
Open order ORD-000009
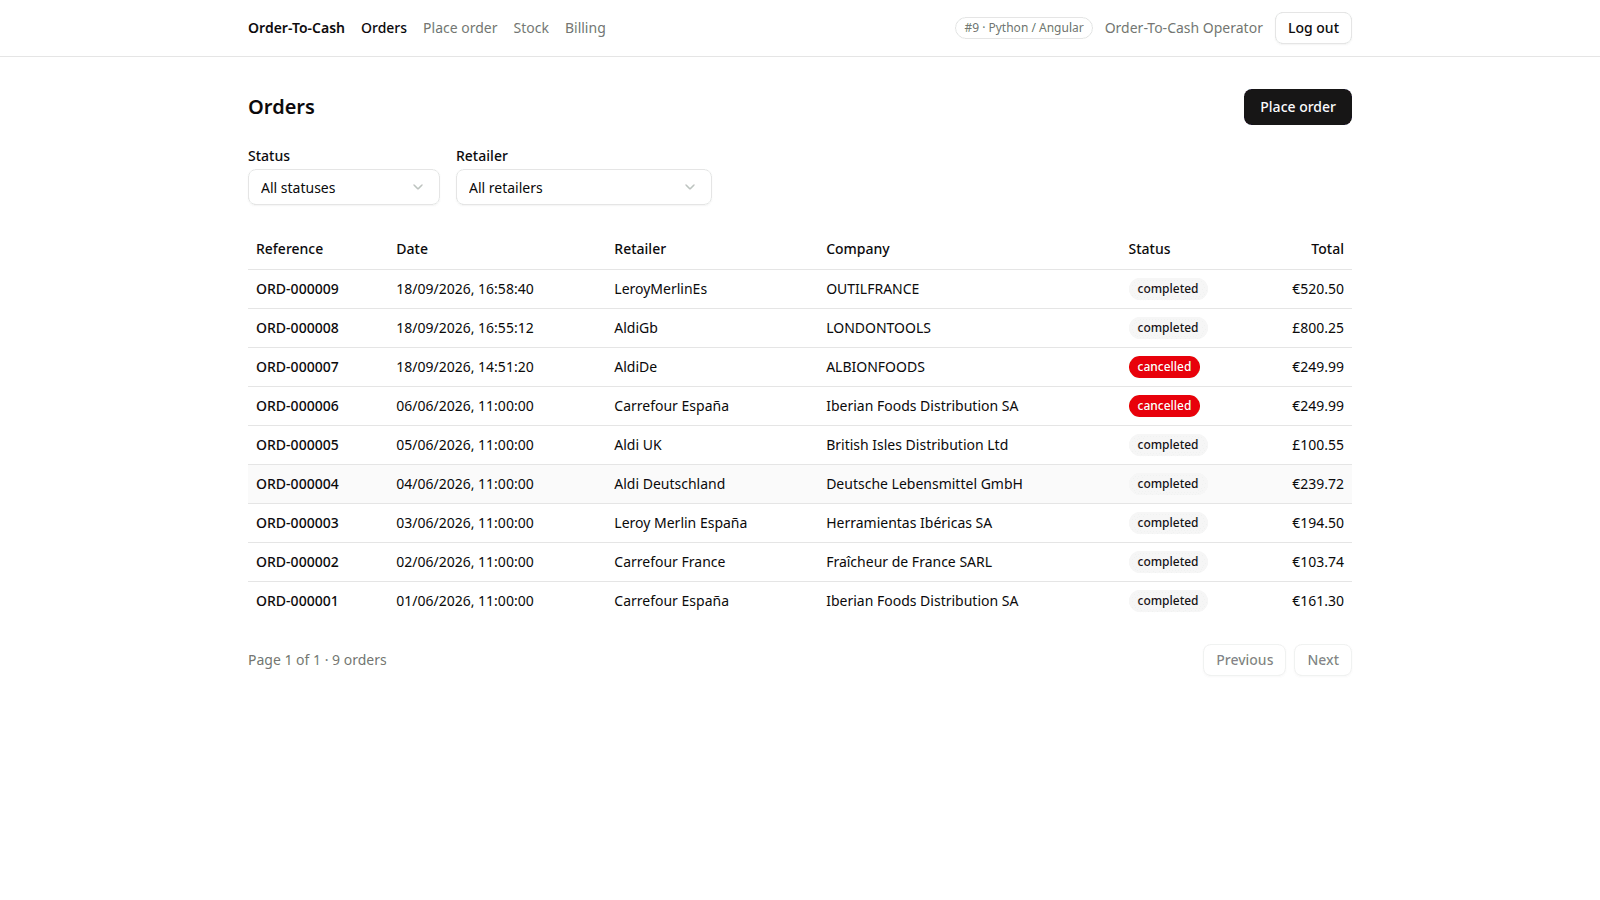[297, 289]
